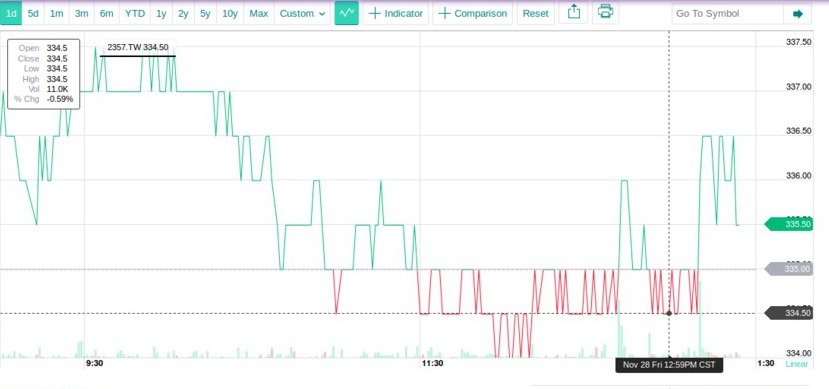Switch to the 5y range
The image size is (829, 389).
coord(205,13)
